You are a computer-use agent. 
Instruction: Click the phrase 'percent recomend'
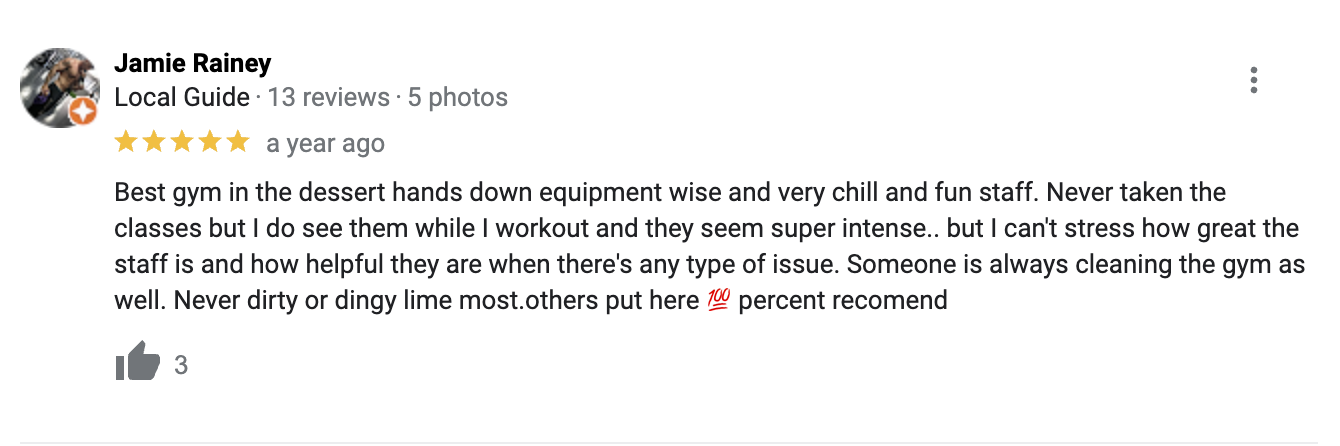(842, 300)
